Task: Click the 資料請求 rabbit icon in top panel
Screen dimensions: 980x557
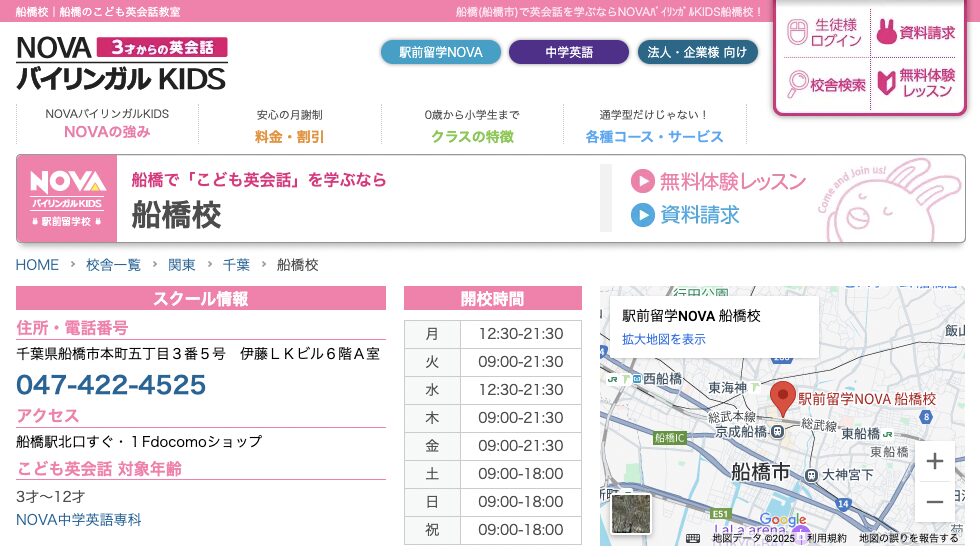Action: (x=886, y=31)
